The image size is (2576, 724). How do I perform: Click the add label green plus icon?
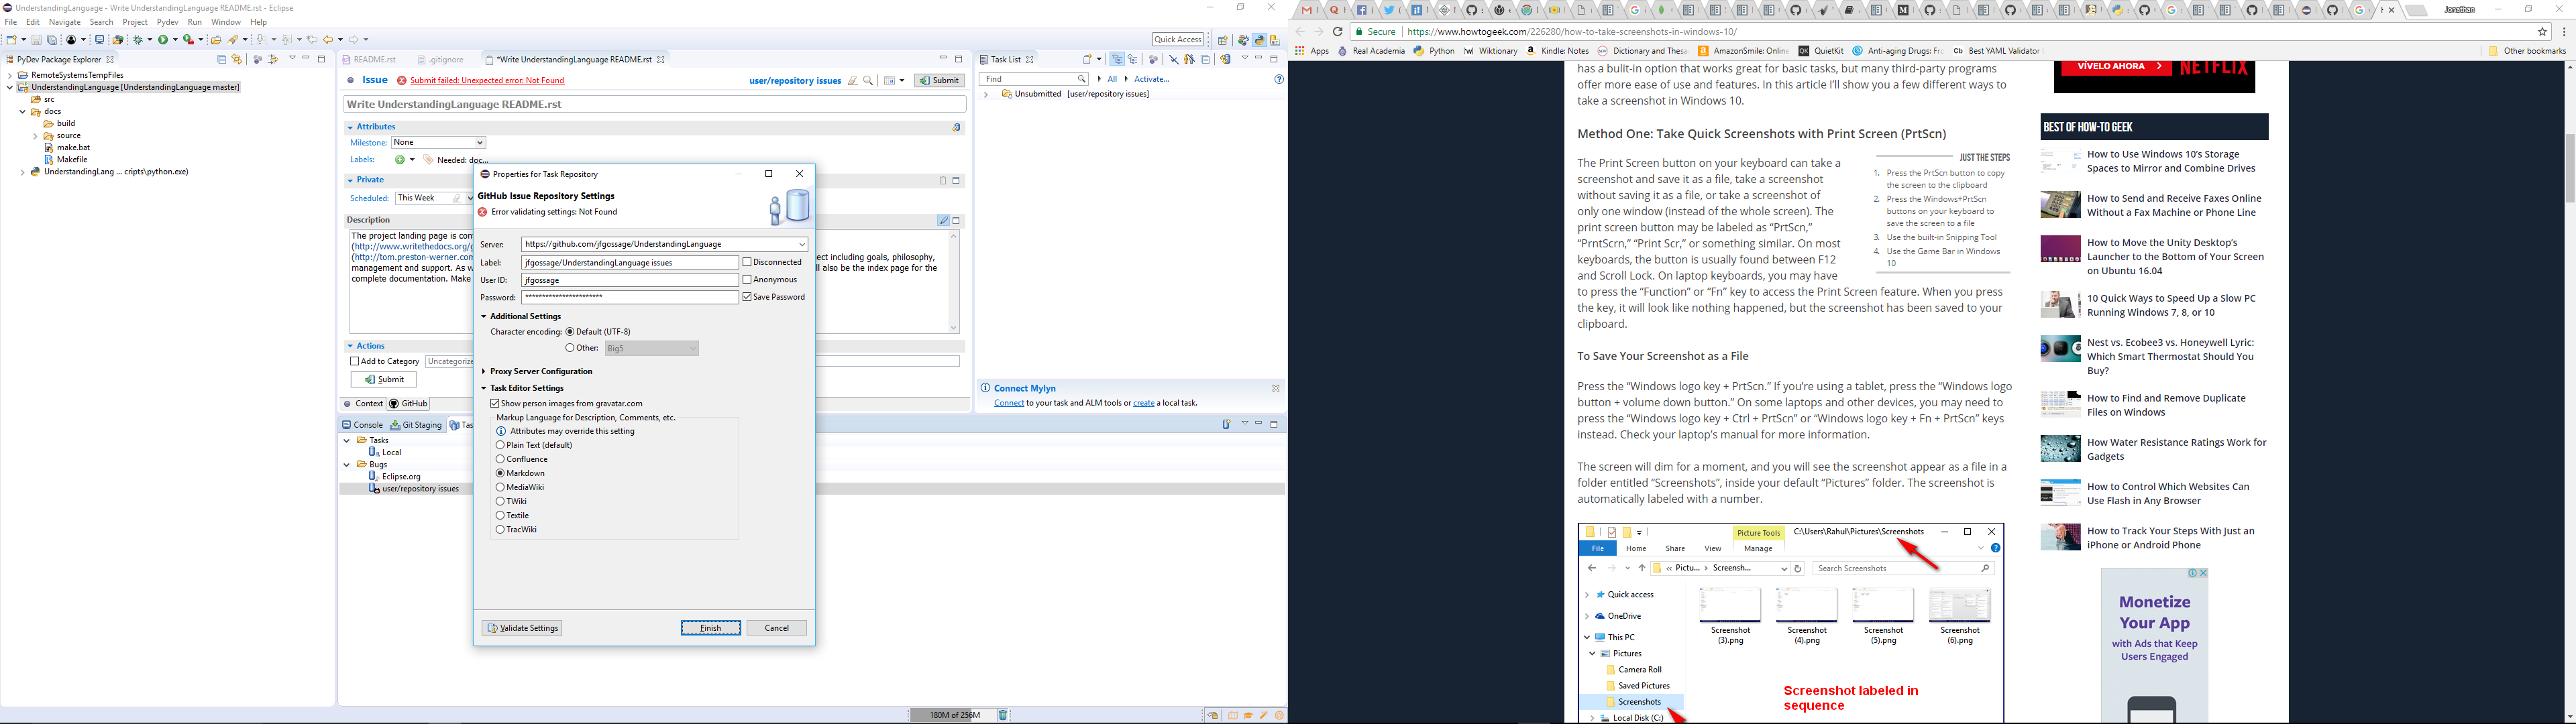coord(400,160)
